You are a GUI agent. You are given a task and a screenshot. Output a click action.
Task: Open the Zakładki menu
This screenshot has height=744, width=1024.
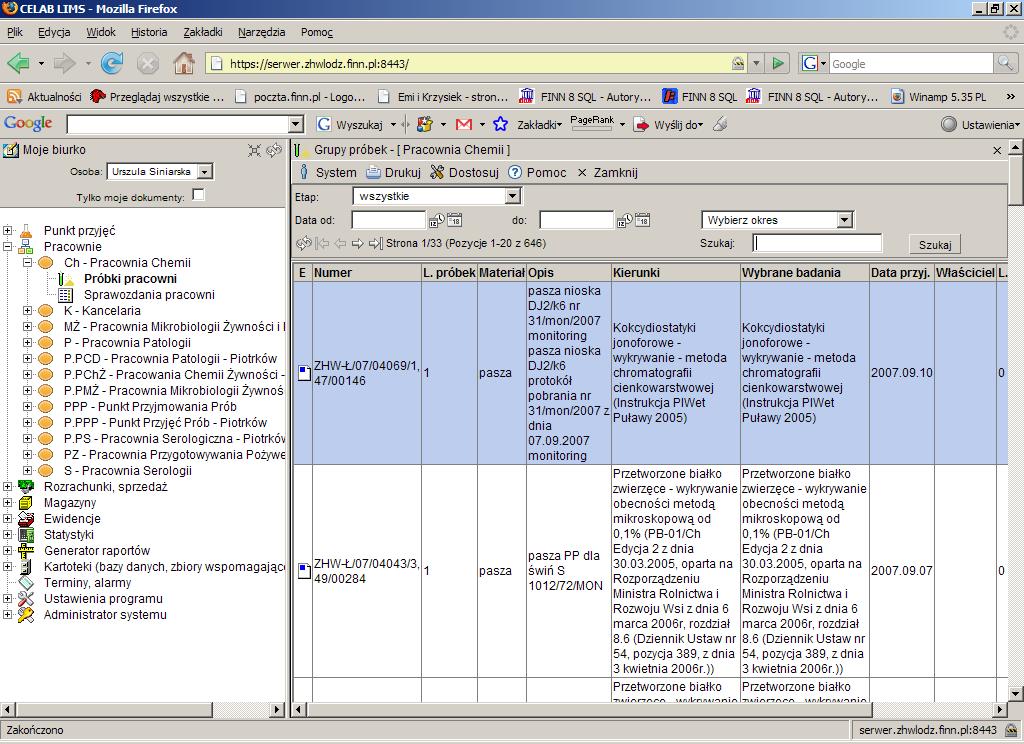pyautogui.click(x=203, y=32)
